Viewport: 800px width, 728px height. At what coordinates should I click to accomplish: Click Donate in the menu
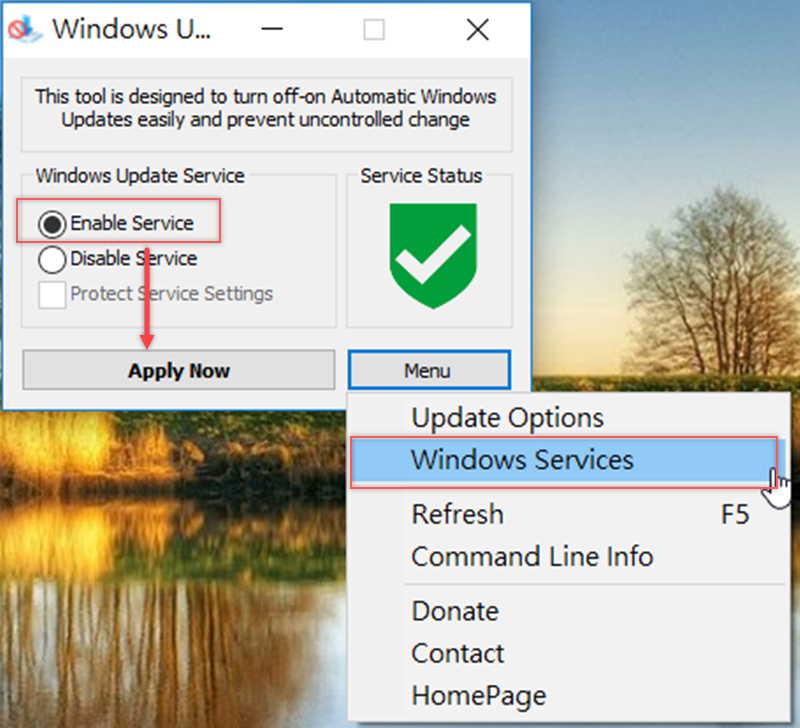coord(569,611)
